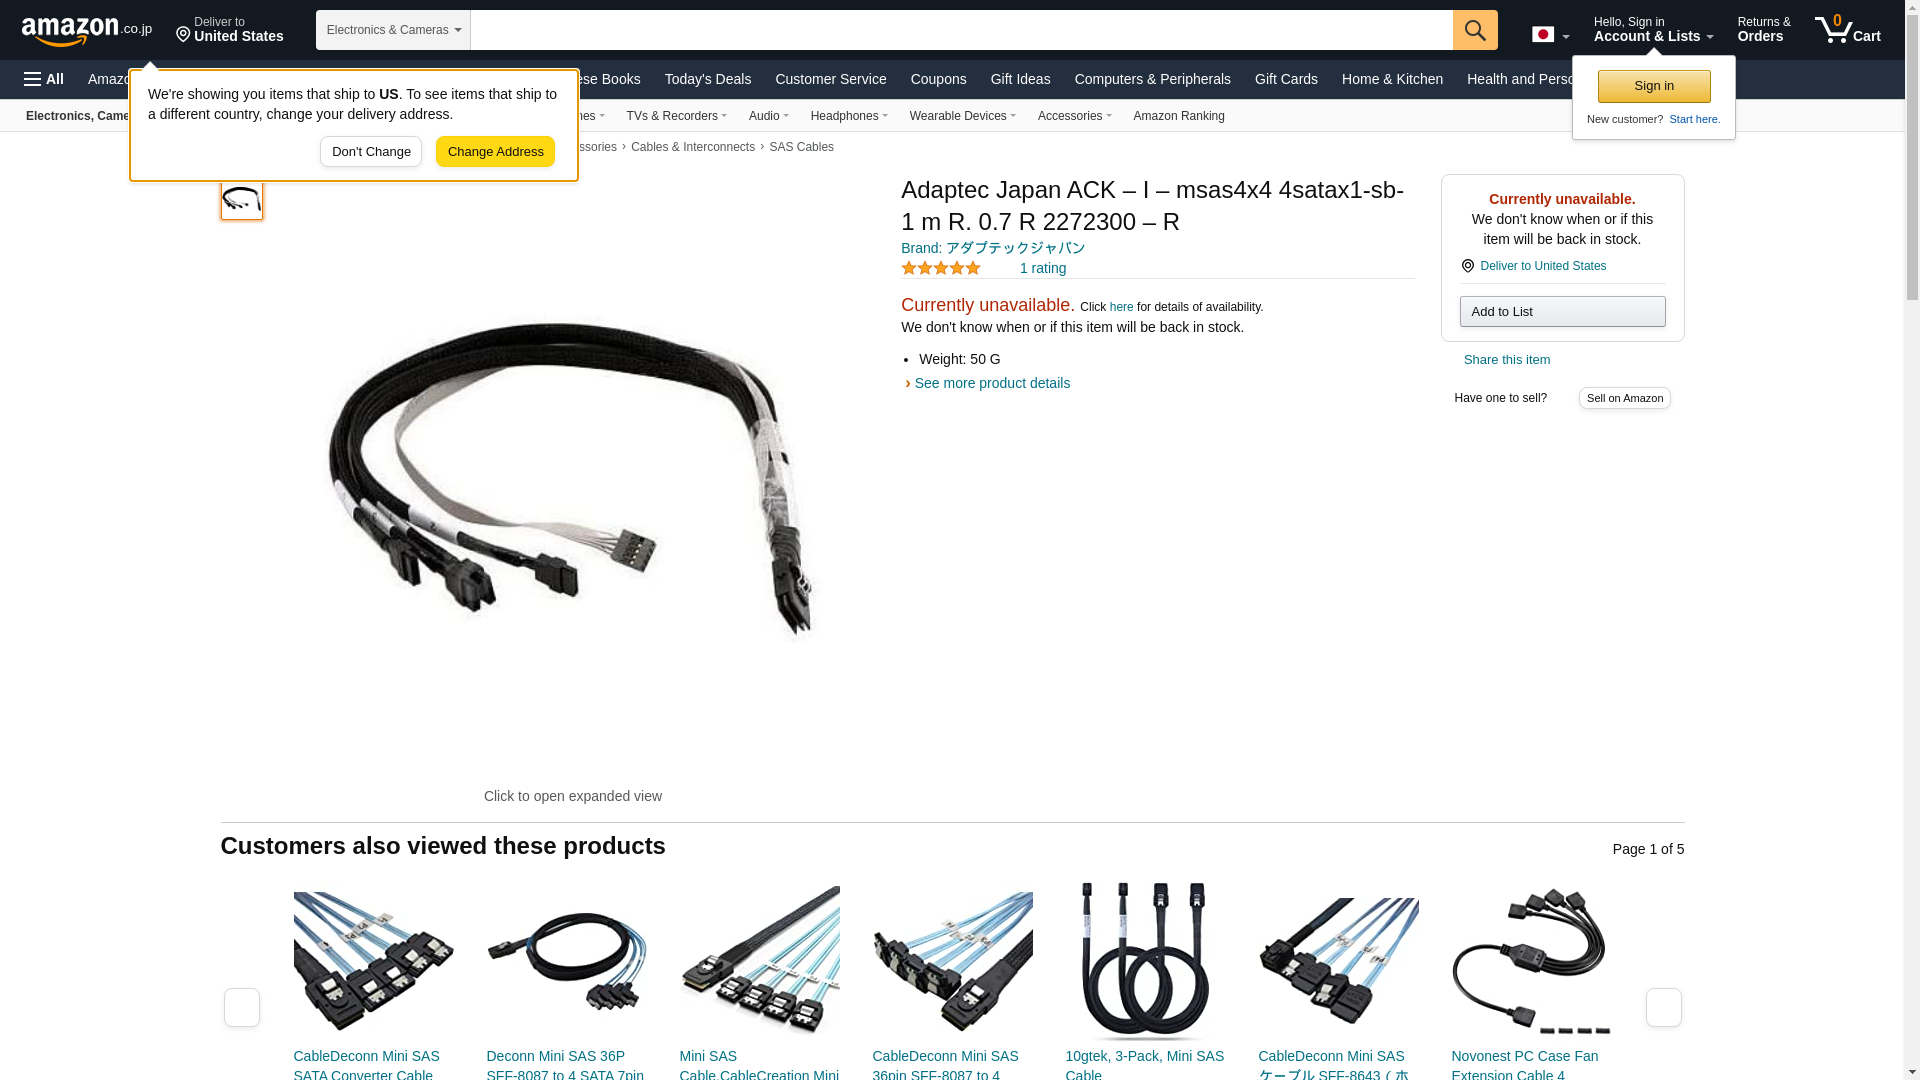The width and height of the screenshot is (1920, 1080).
Task: Open Electronics & Cameras search category dropdown
Action: pos(393,30)
